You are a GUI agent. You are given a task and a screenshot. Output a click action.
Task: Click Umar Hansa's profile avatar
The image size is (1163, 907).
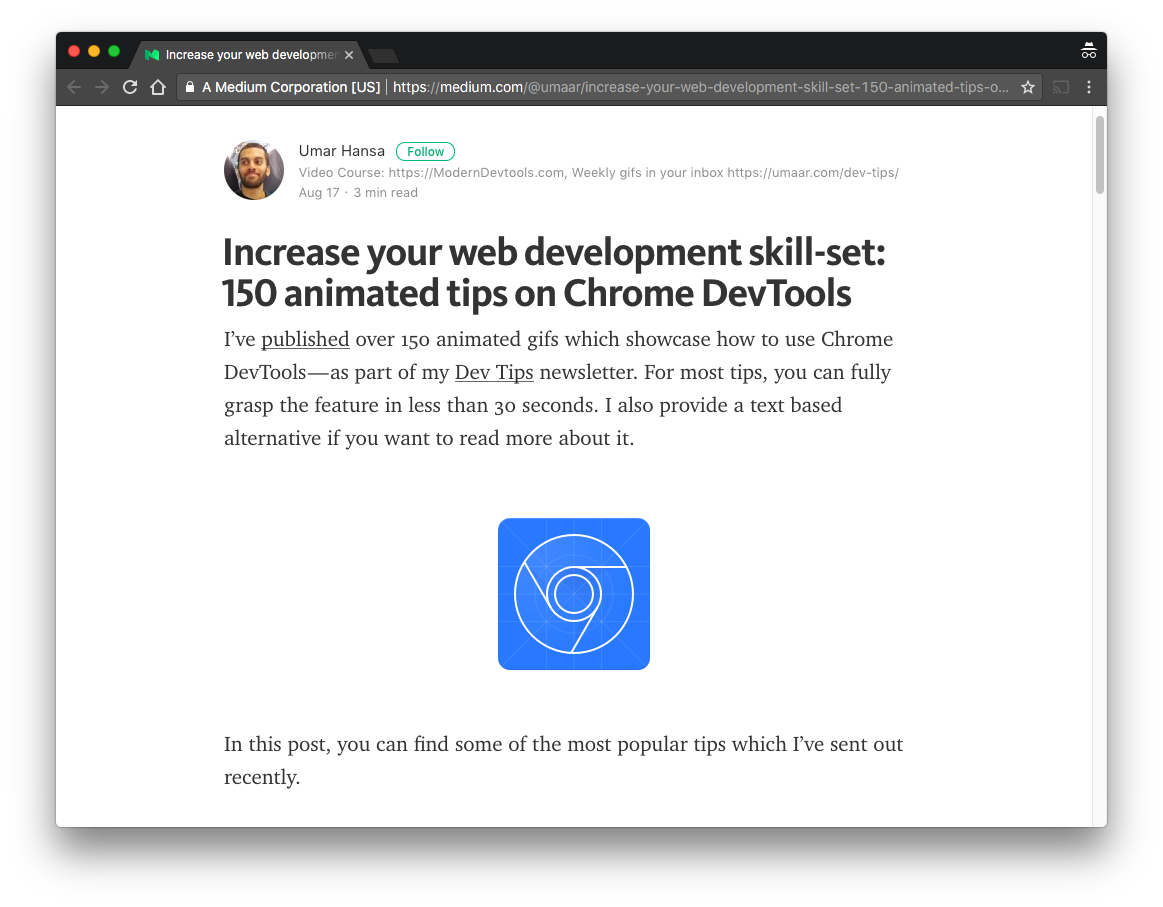254,170
